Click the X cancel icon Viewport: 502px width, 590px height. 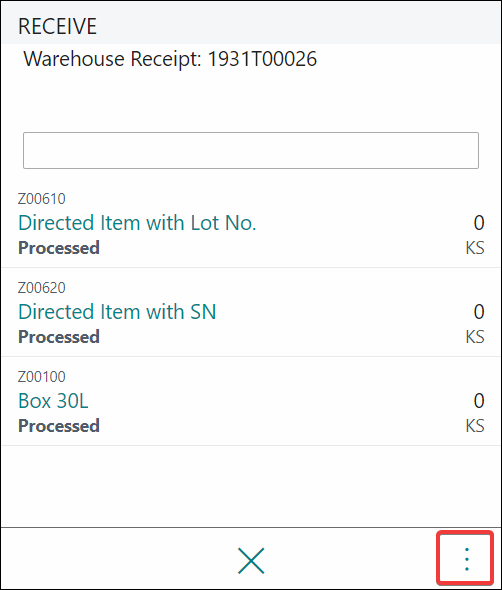[x=251, y=560]
